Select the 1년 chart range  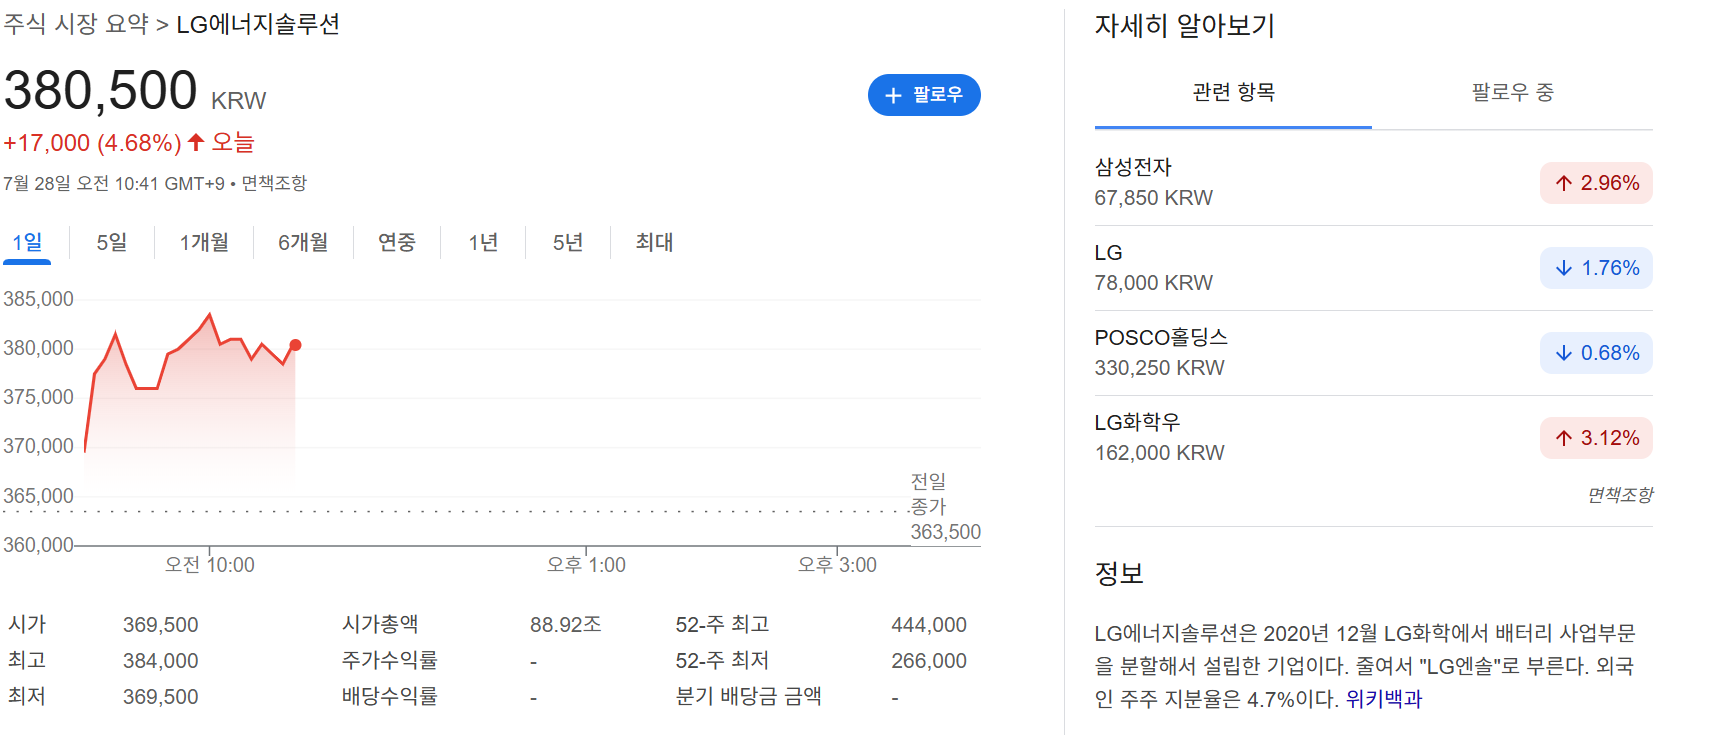(x=483, y=242)
